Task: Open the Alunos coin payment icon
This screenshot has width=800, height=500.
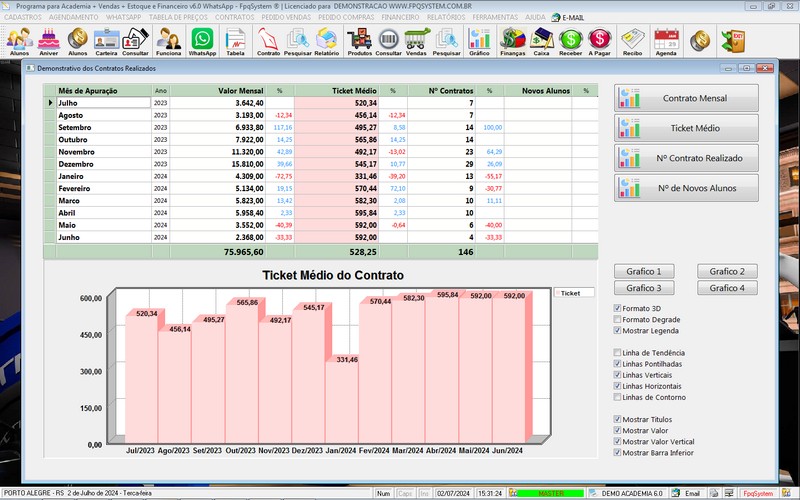Action: (78, 41)
